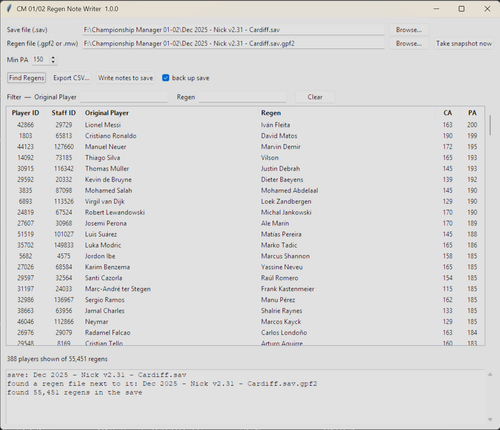Sort by the Staff ID column header
Viewport: 500px width, 430px height.
[x=63, y=113]
